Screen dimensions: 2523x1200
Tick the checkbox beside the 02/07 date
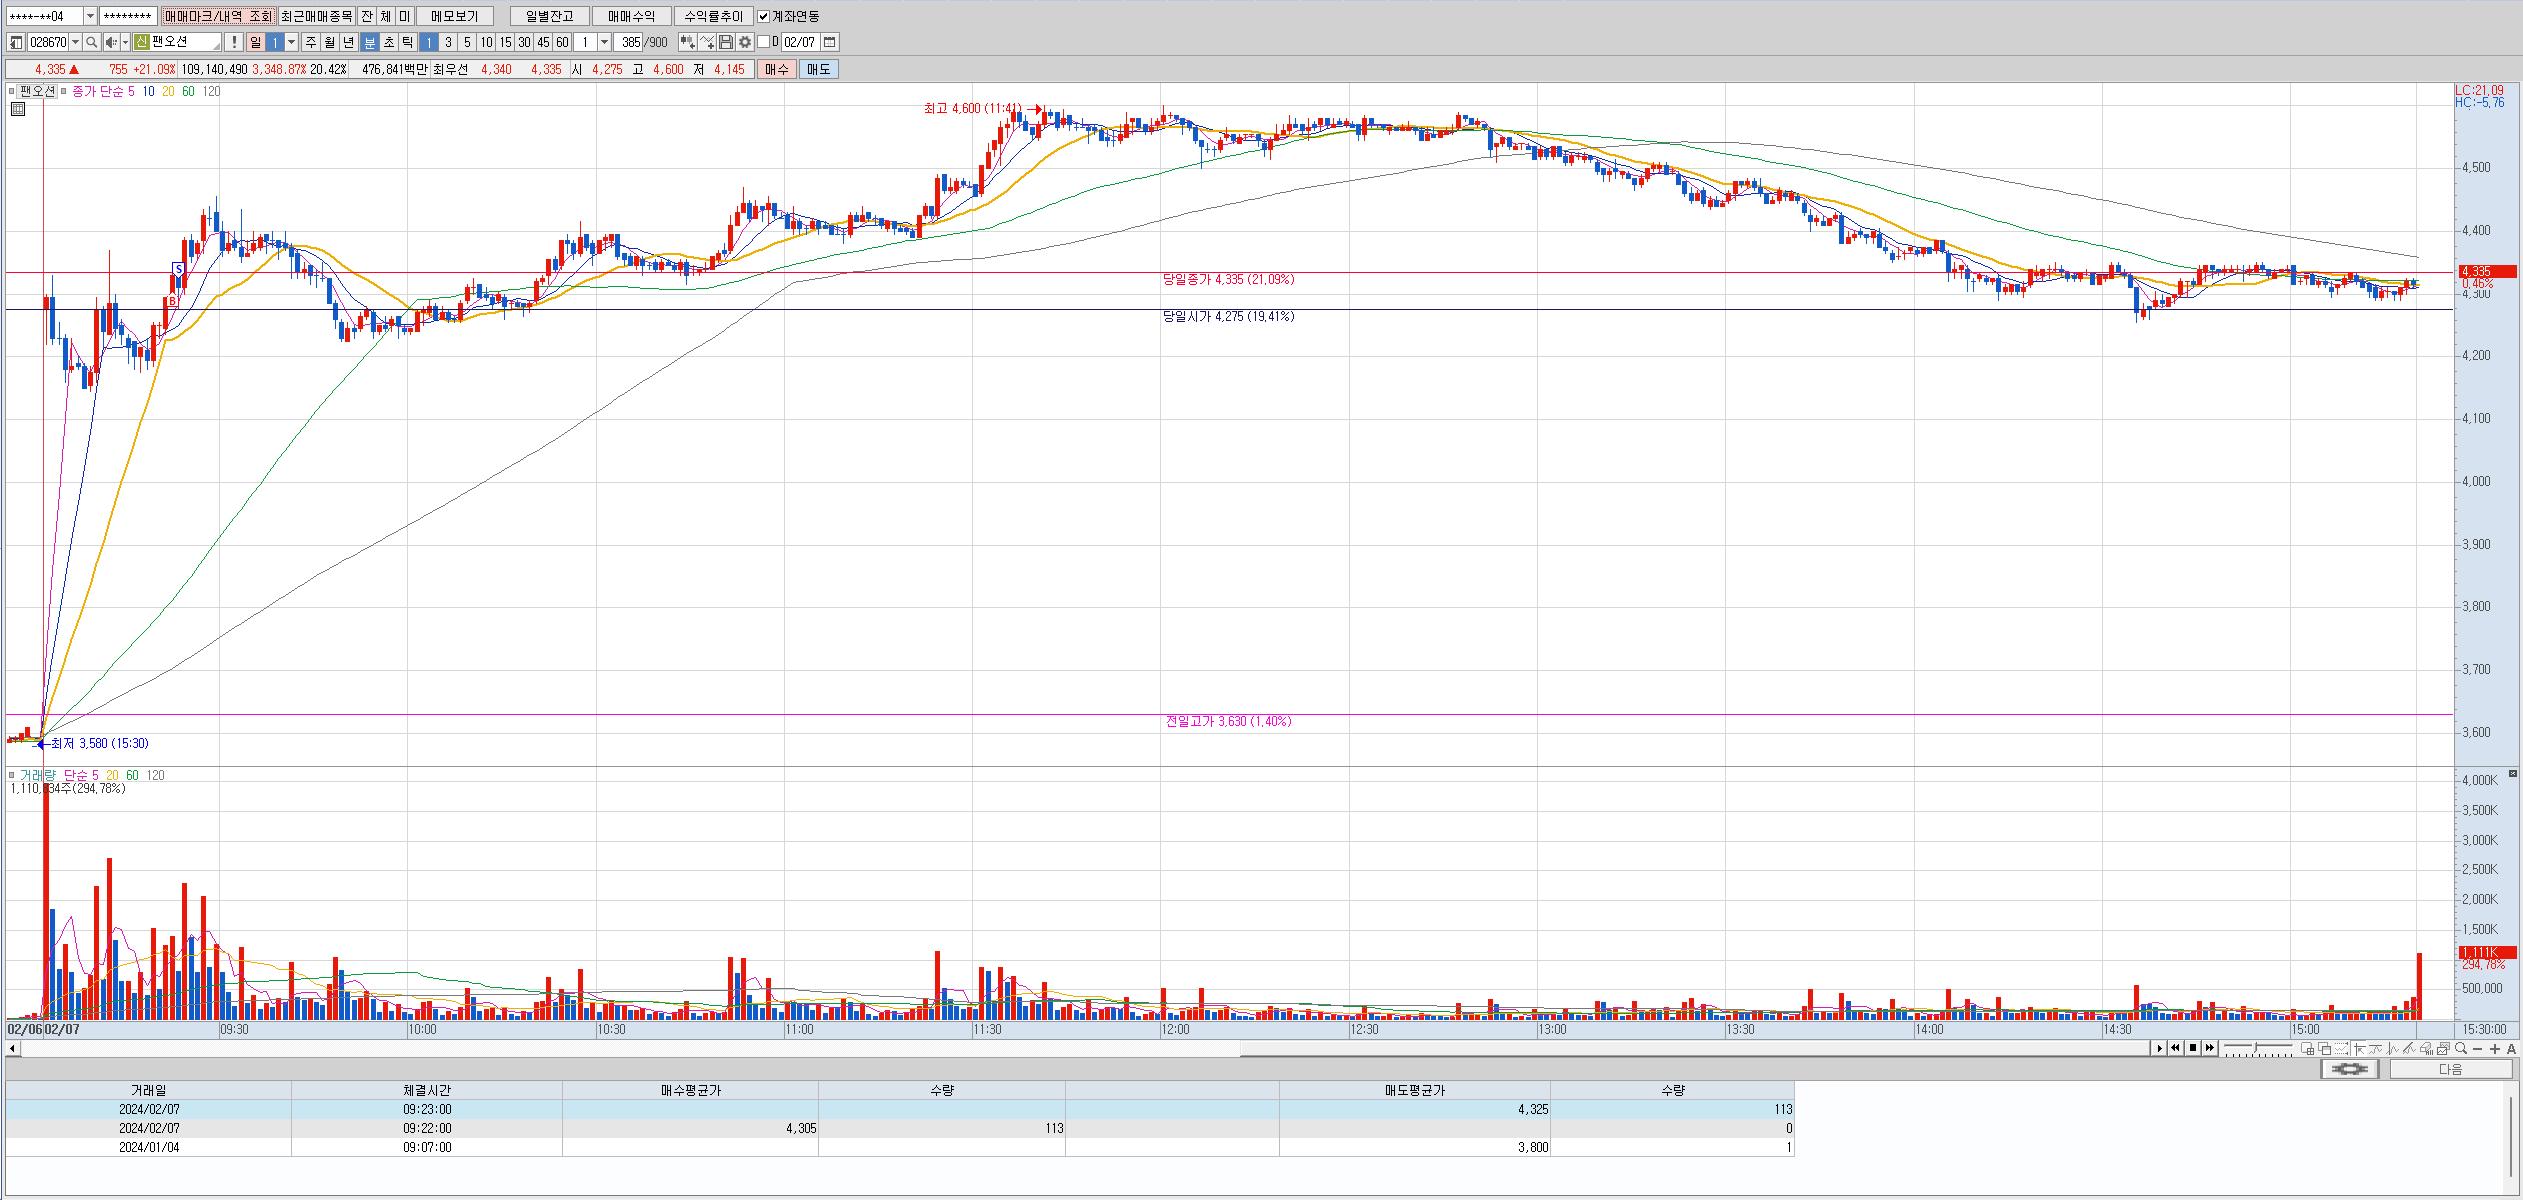764,42
